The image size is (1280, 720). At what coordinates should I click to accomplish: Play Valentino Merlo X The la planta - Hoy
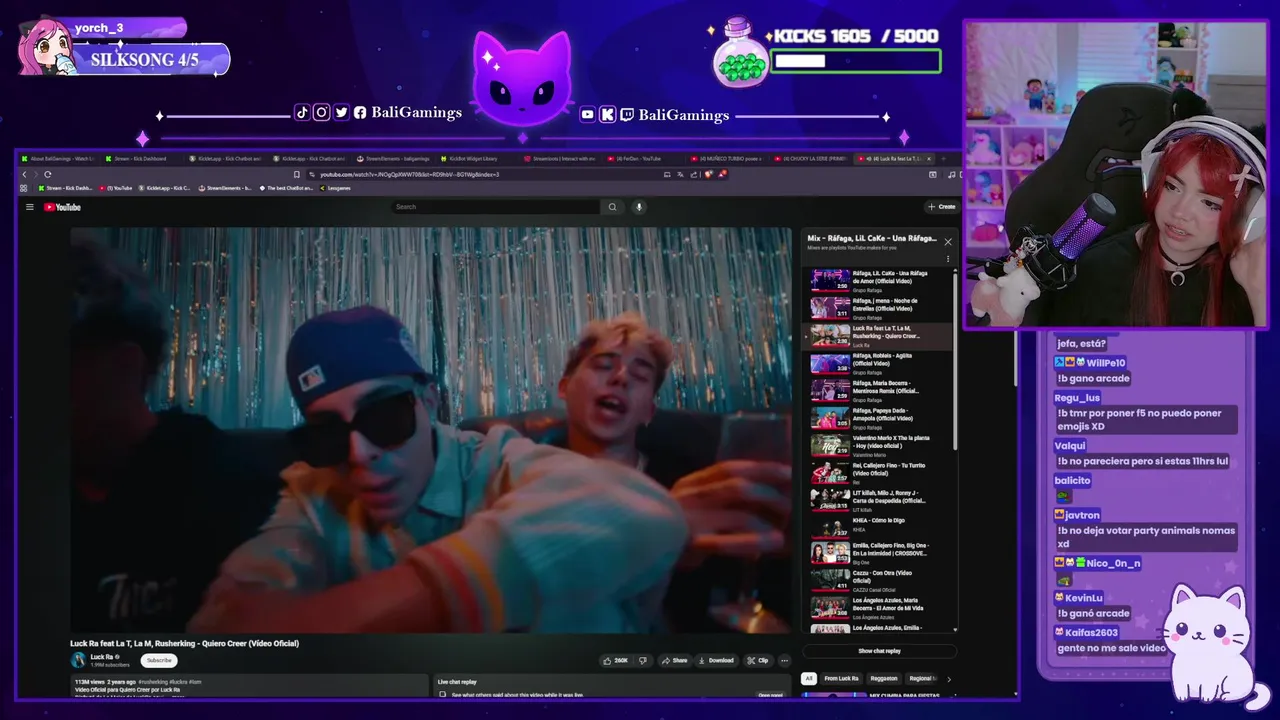[877, 444]
